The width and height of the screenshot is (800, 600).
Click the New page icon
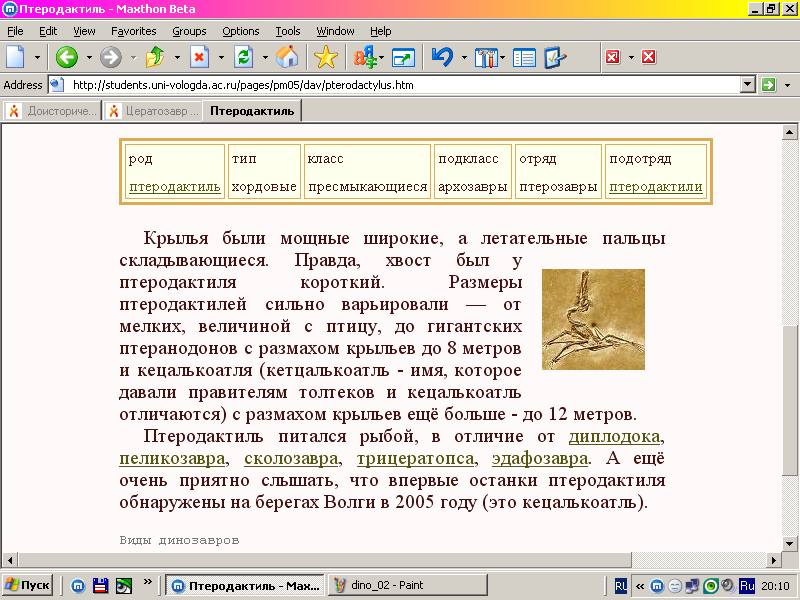[16, 57]
